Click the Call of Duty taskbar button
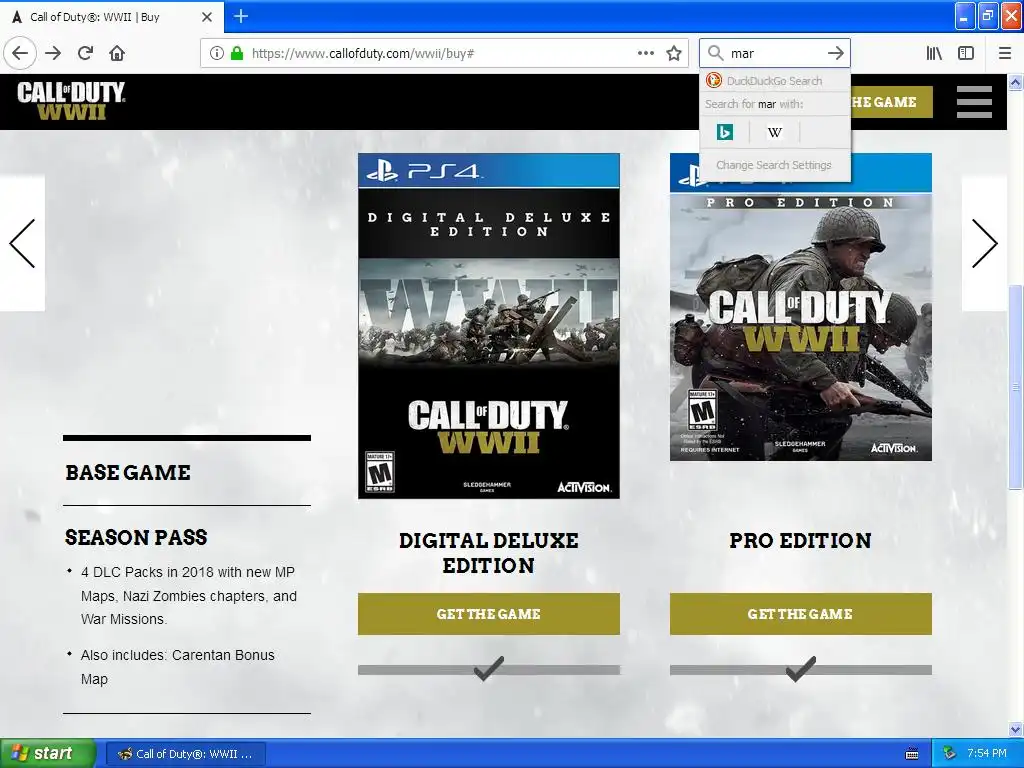Screen dimensions: 1024x768 click(186, 754)
